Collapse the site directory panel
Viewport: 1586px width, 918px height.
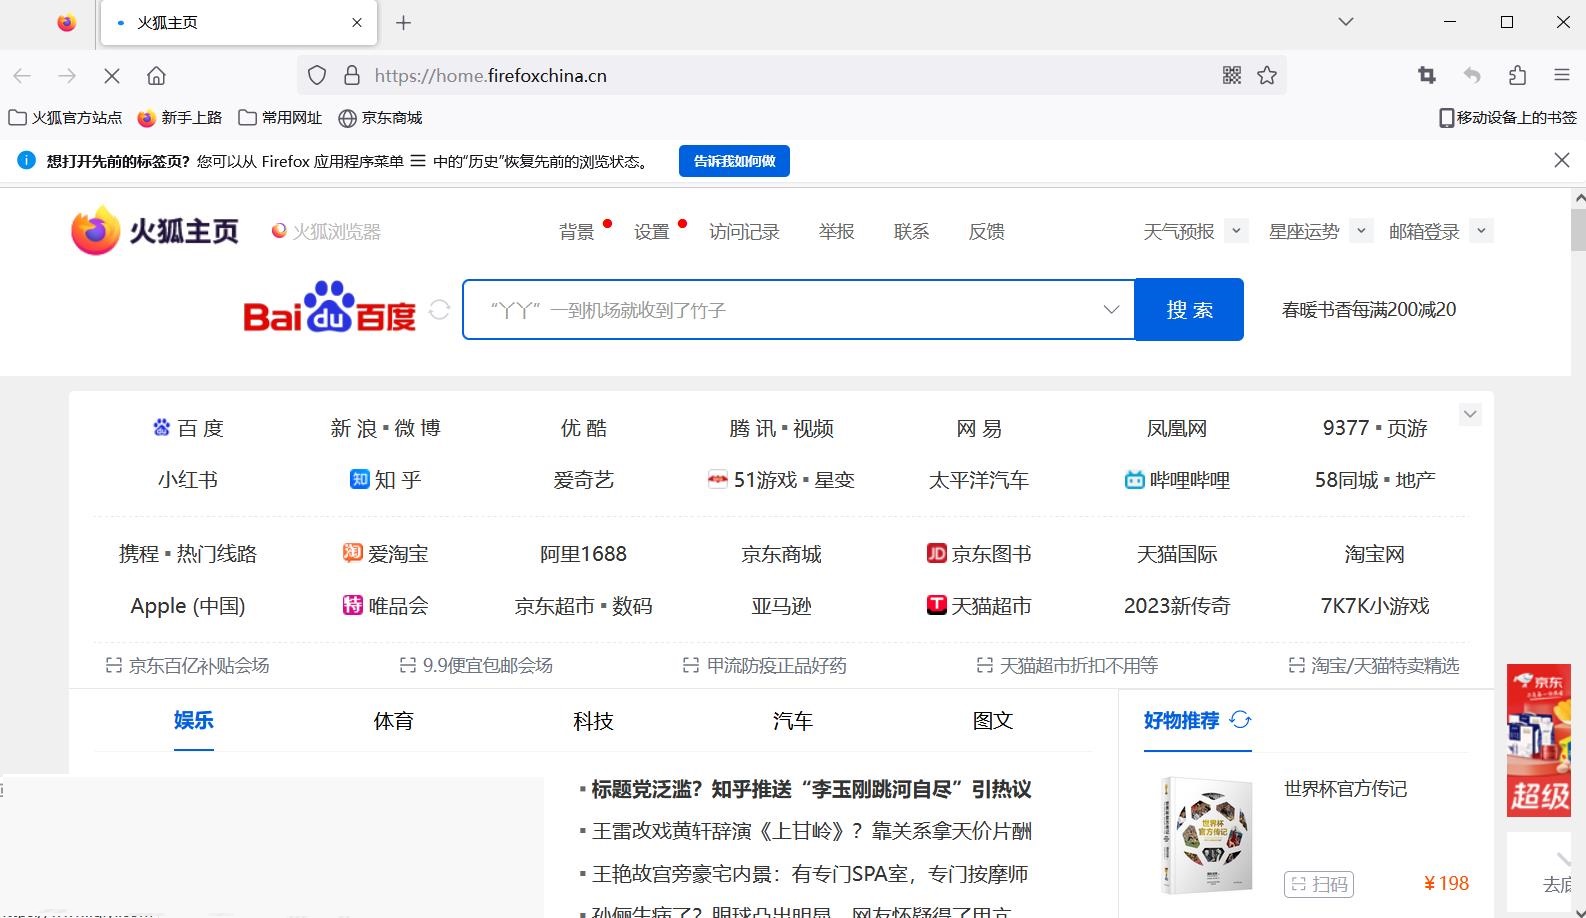pos(1470,414)
